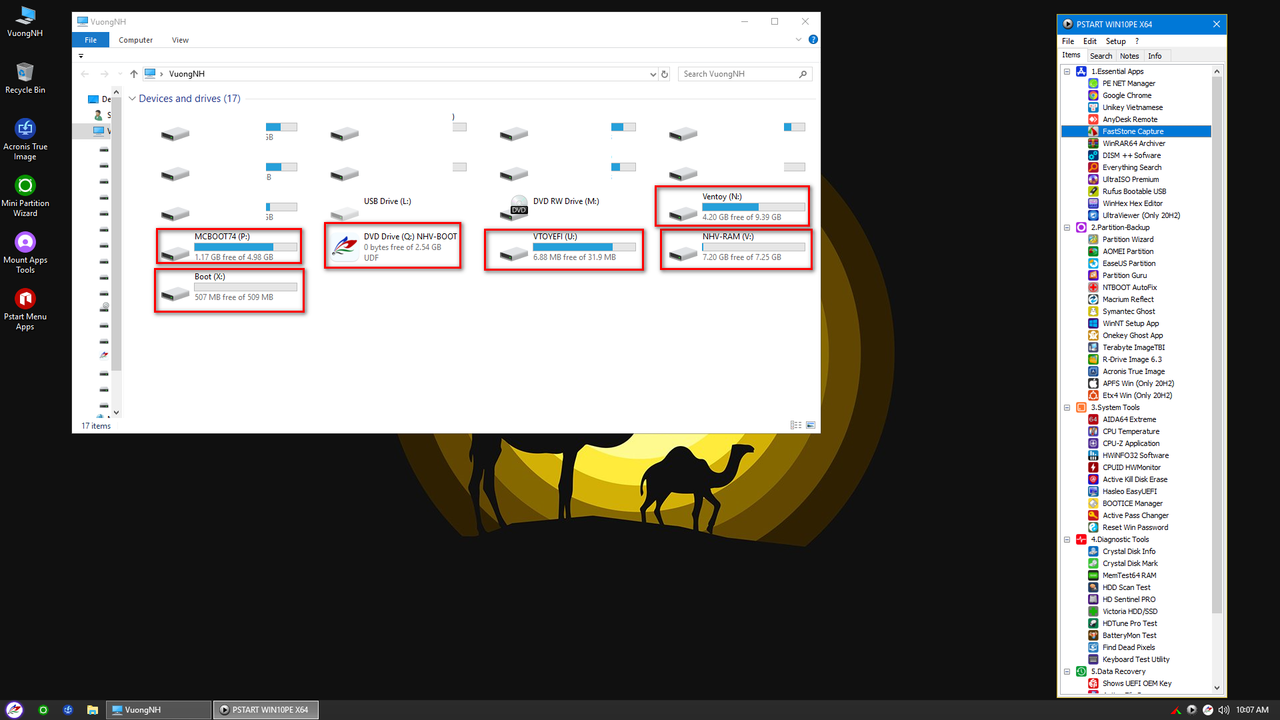Image resolution: width=1280 pixels, height=720 pixels.
Task: Open Everything Search
Action: tap(1131, 167)
